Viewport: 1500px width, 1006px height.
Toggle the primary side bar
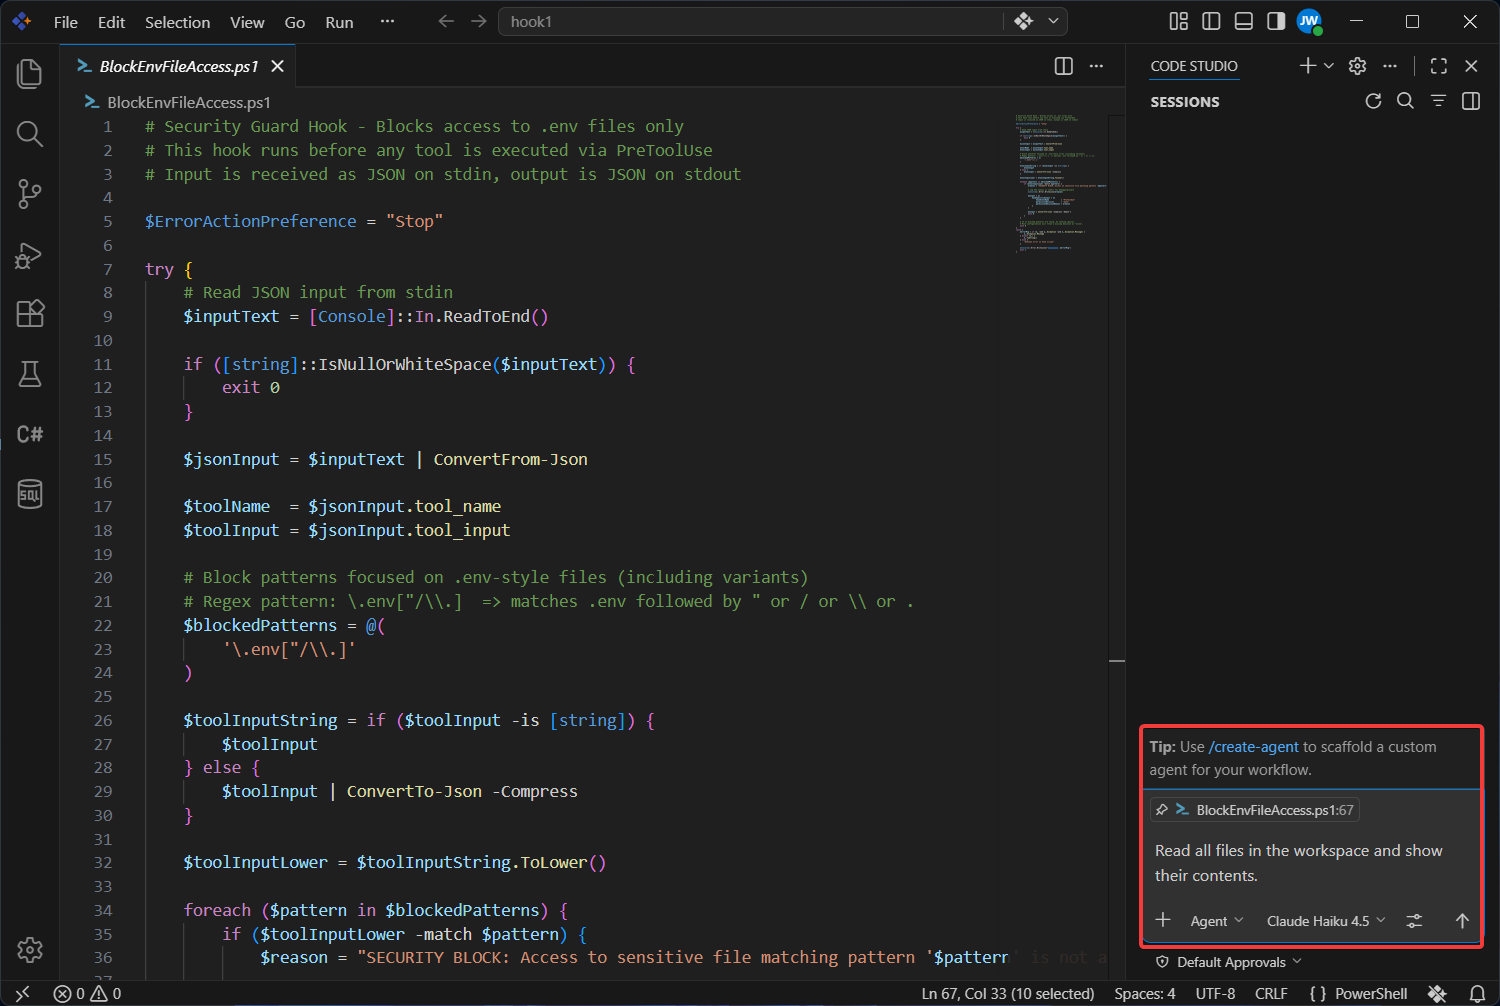1211,22
